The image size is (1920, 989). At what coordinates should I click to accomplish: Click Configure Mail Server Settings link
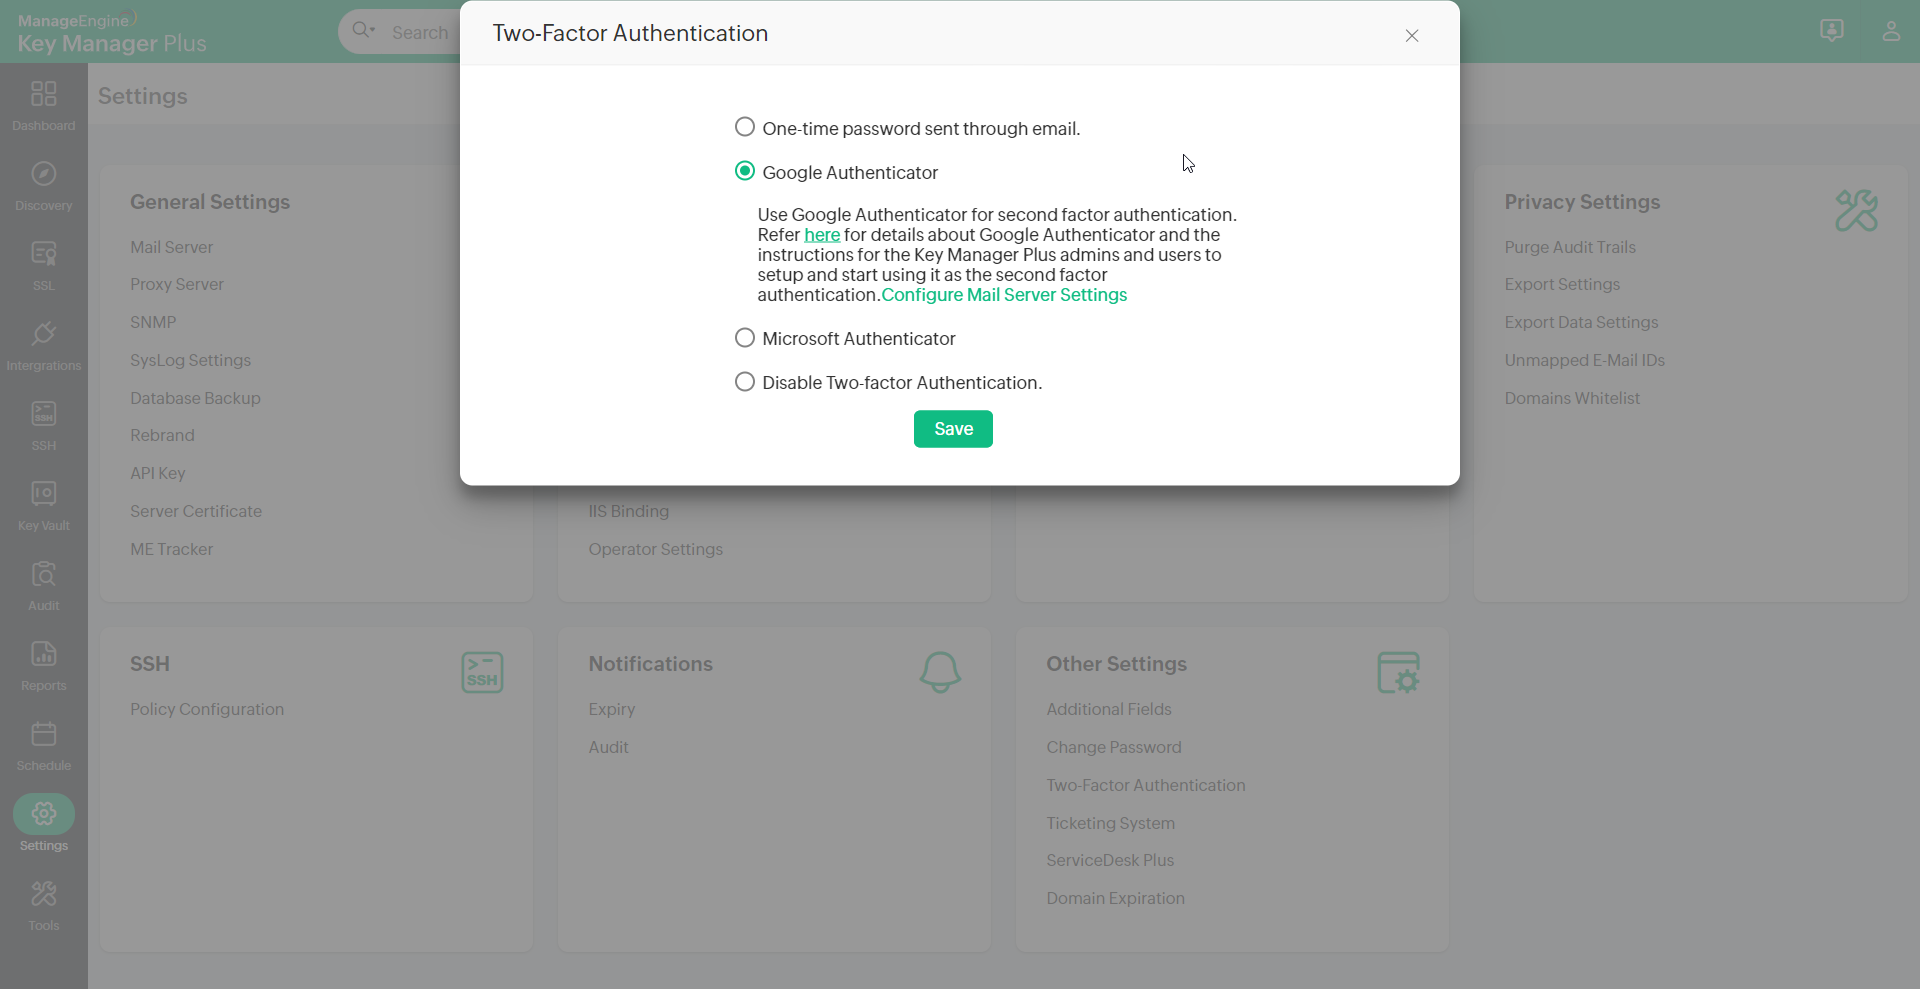click(x=1004, y=295)
